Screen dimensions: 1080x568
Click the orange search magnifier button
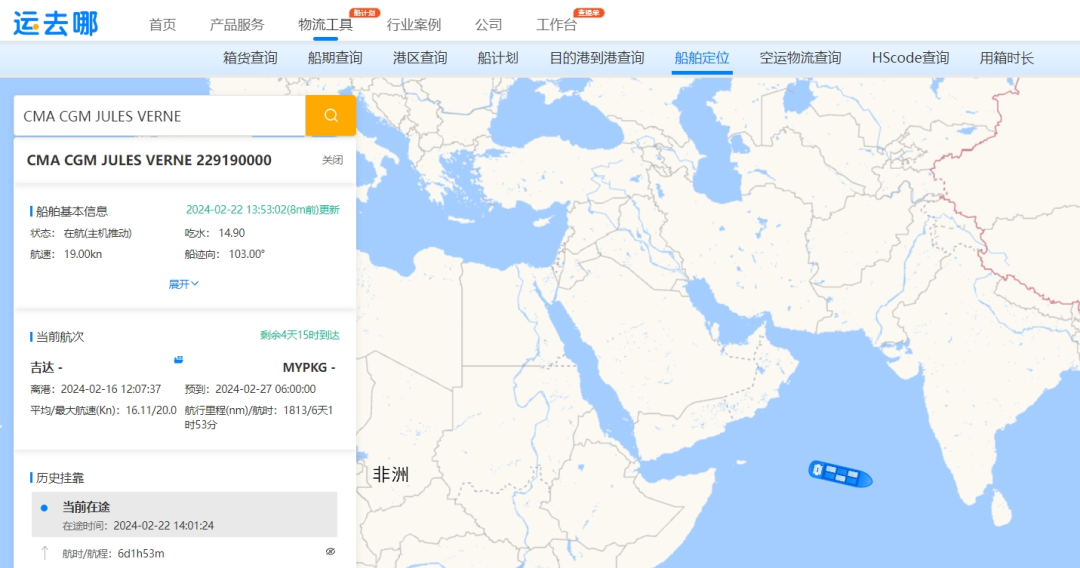tap(331, 116)
